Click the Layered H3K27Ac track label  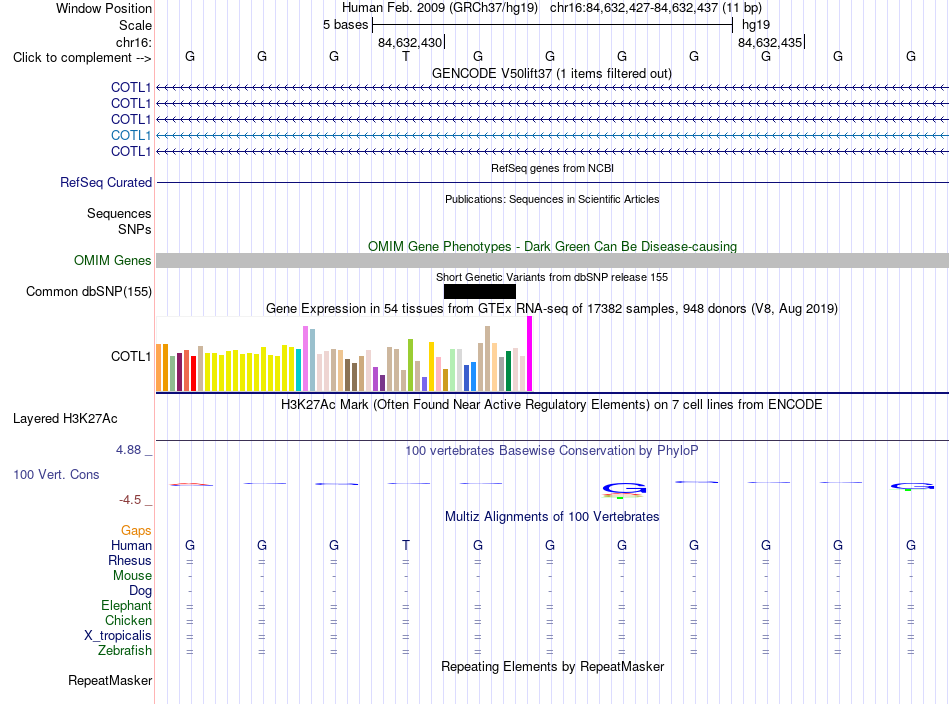point(65,419)
